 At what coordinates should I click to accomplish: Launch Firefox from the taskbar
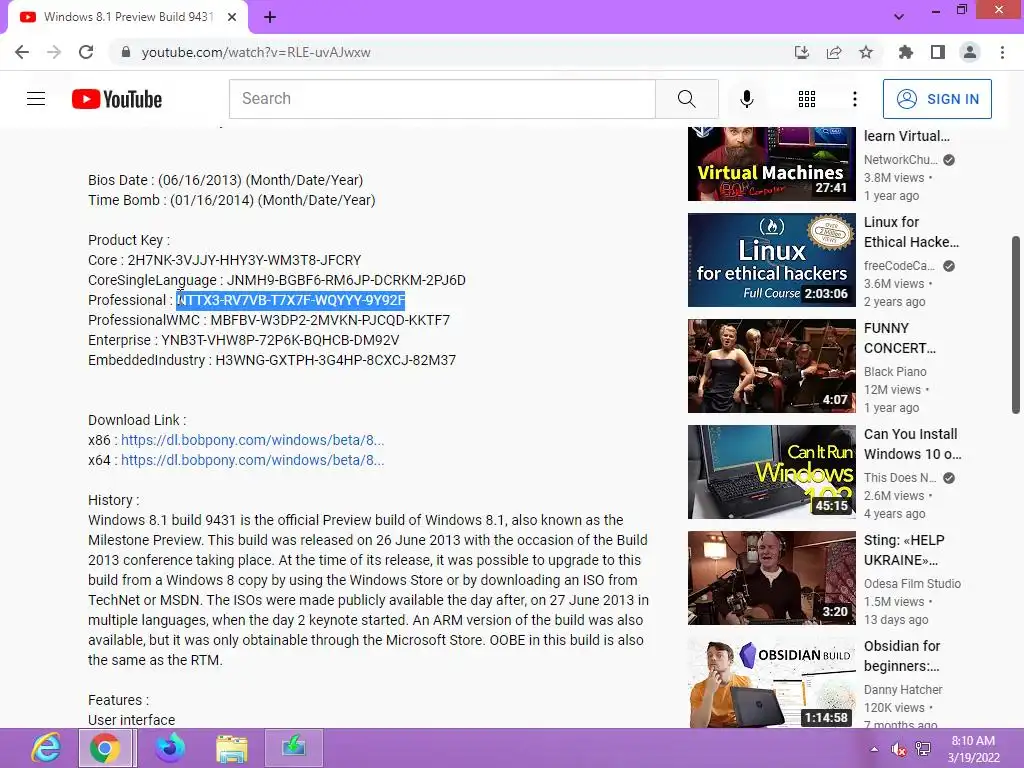pos(170,748)
